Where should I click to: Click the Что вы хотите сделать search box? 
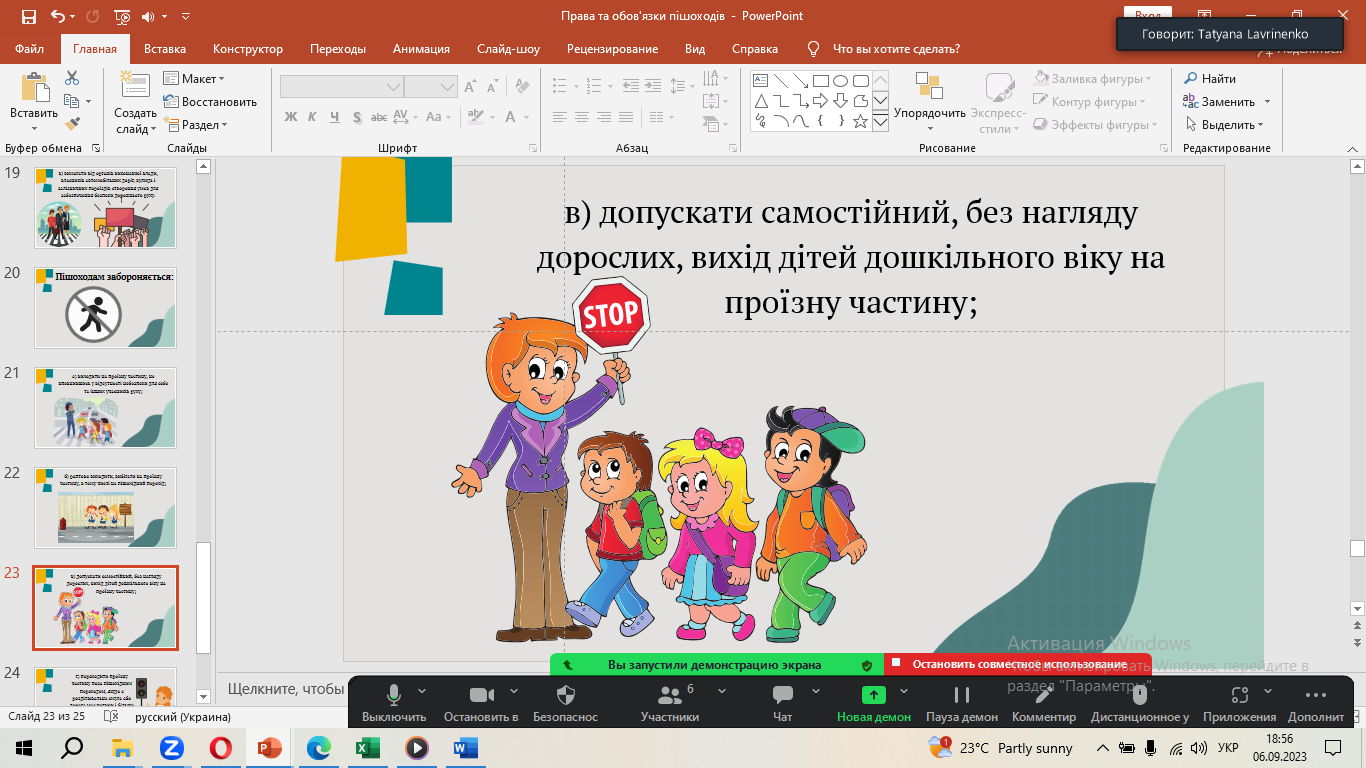[x=896, y=49]
